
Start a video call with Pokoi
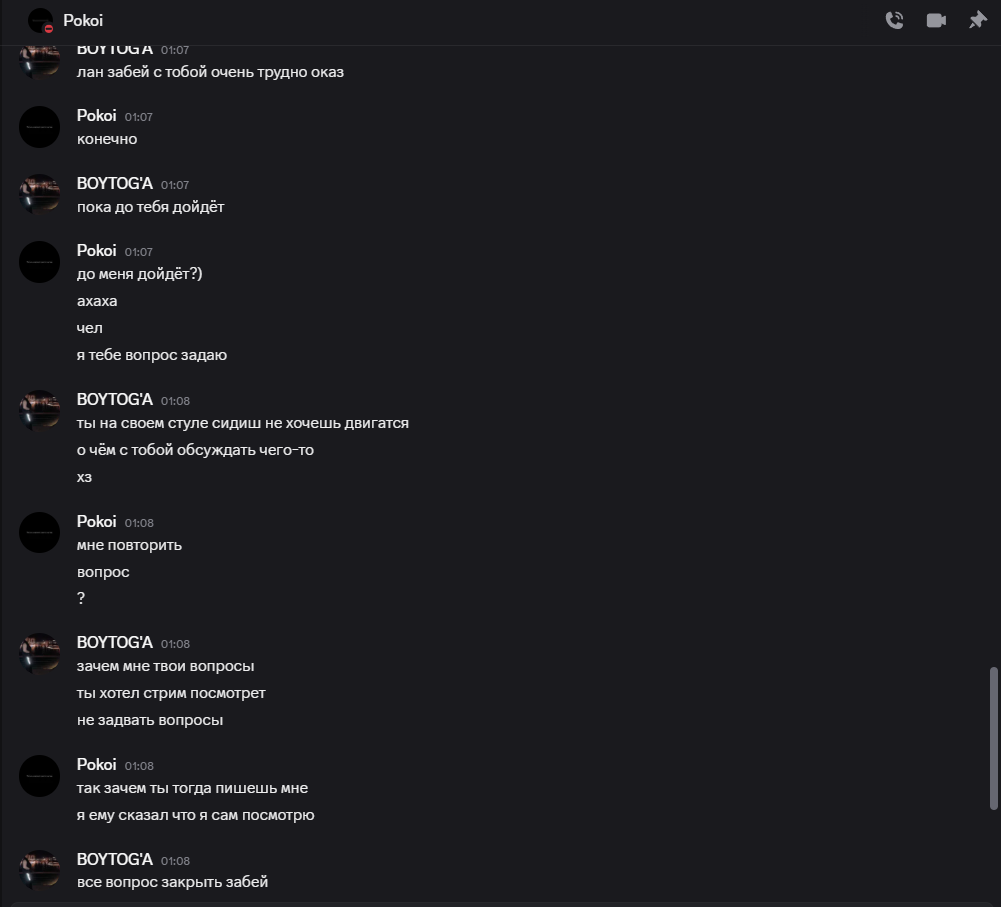click(x=936, y=20)
